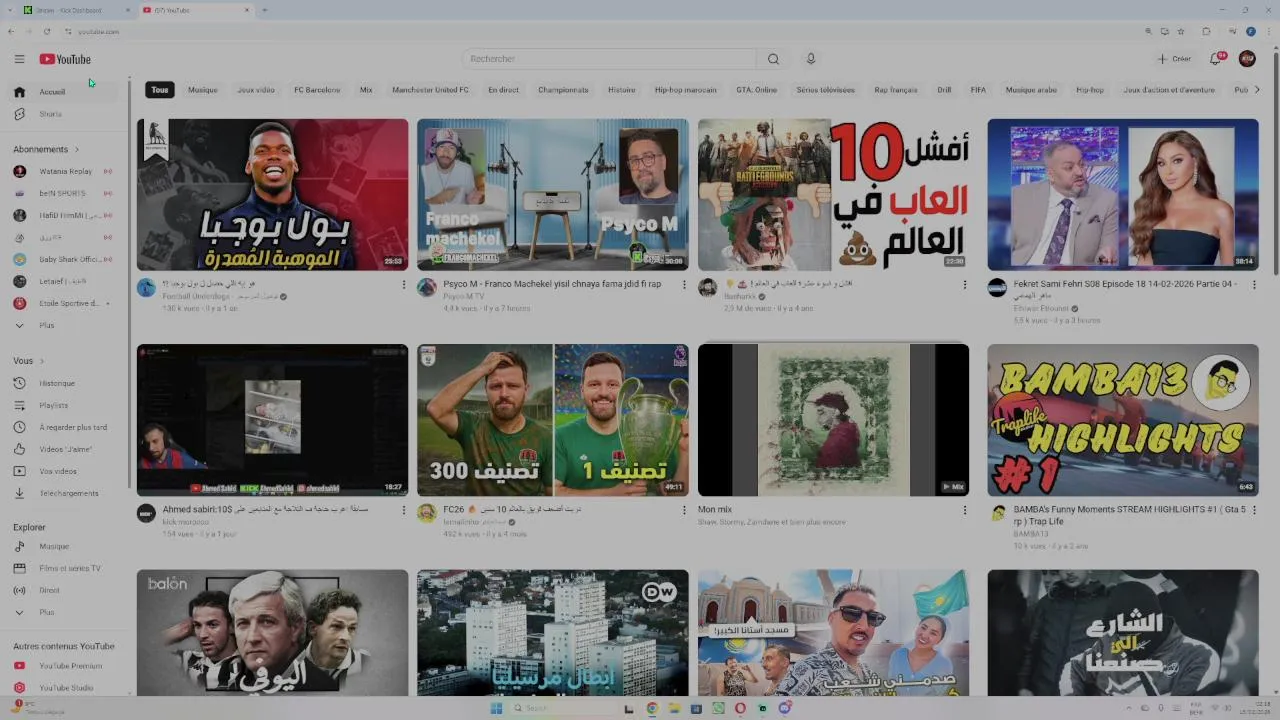Select the GTA Online filter chip
The width and height of the screenshot is (1280, 720).
757,90
